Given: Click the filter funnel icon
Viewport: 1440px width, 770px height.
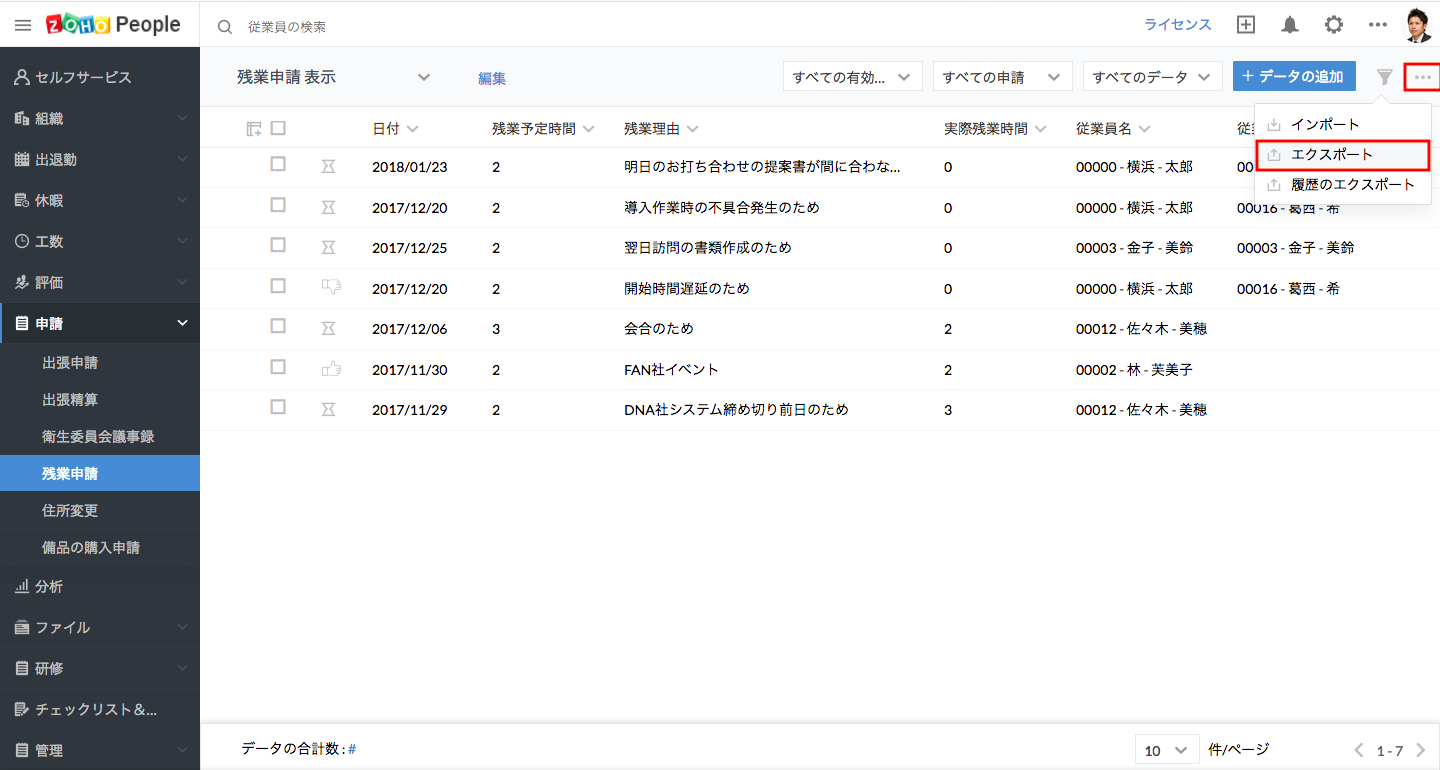Looking at the screenshot, I should 1384,77.
